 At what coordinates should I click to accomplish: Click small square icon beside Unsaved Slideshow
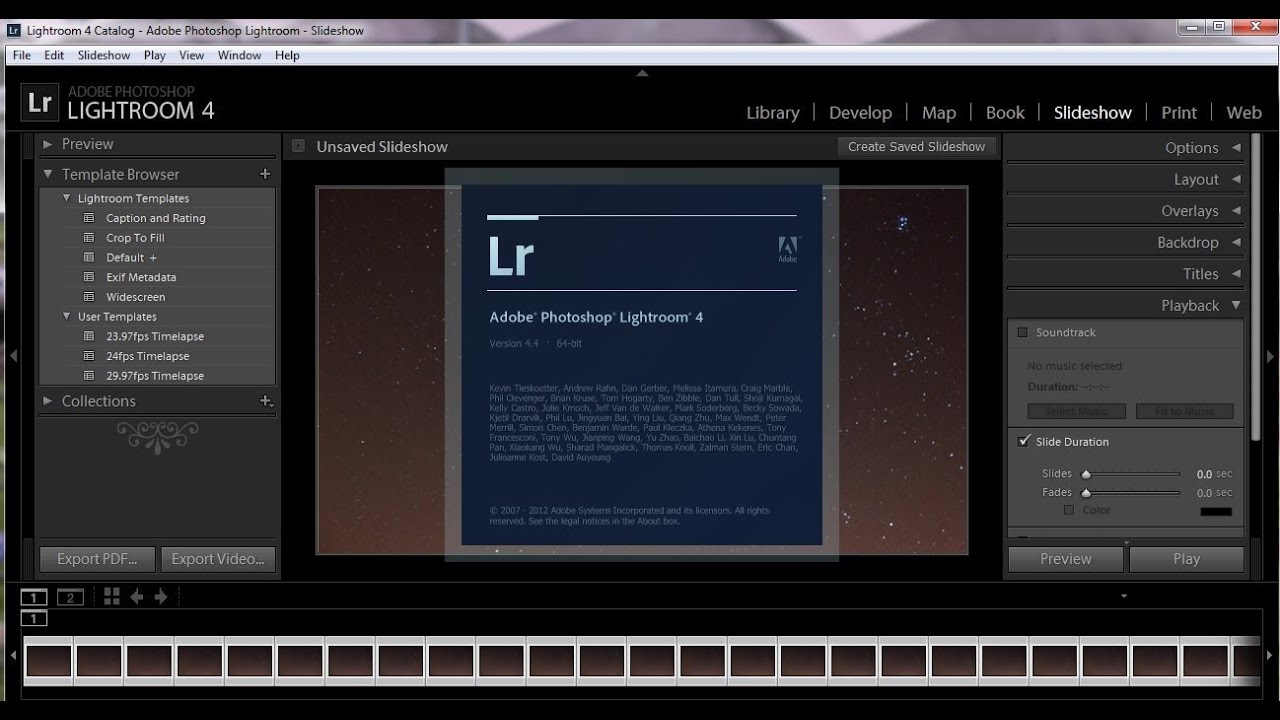298,146
